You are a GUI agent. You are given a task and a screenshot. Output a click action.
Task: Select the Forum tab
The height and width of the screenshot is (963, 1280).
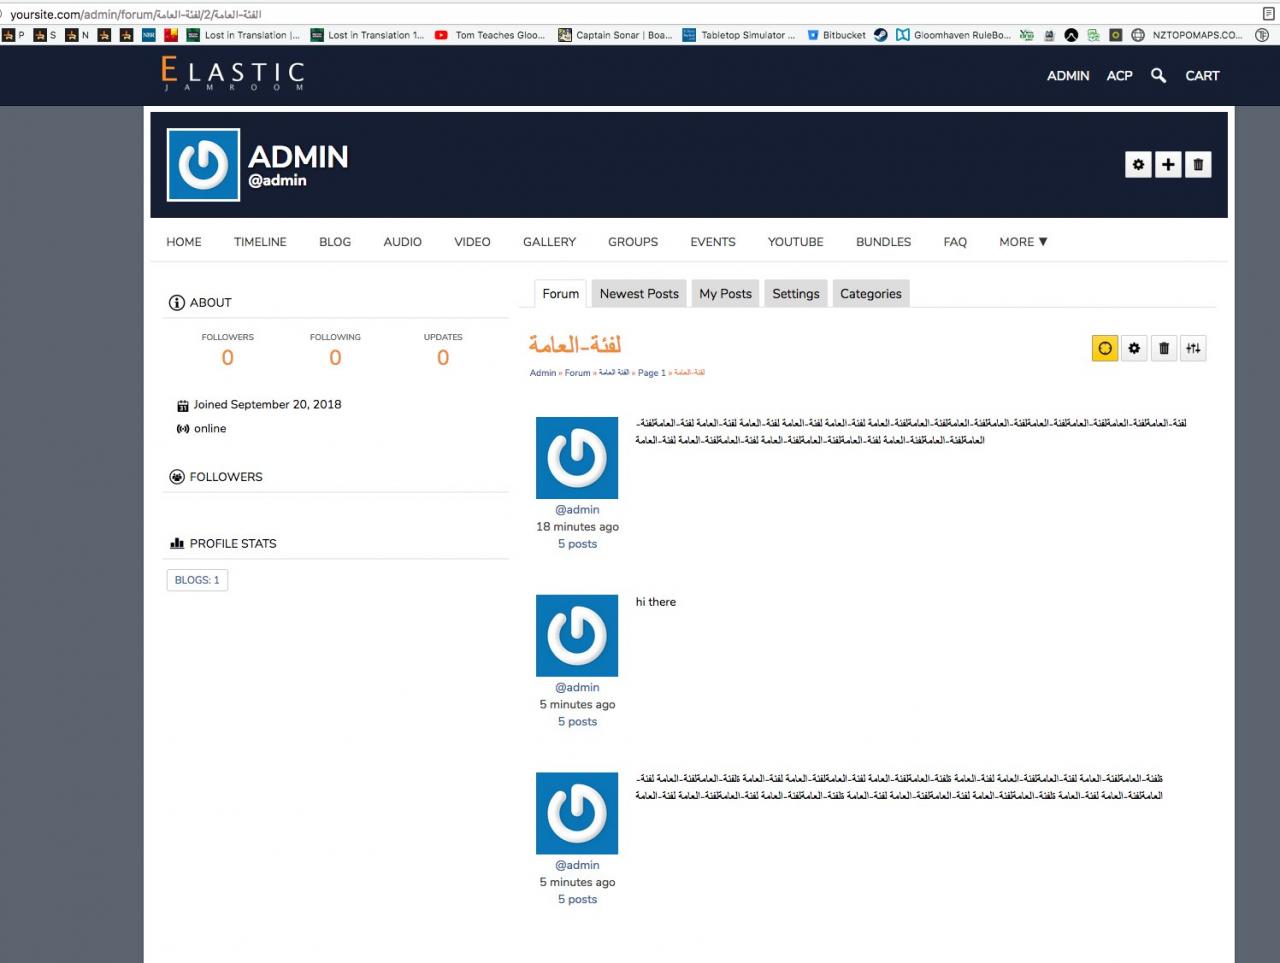pyautogui.click(x=561, y=293)
